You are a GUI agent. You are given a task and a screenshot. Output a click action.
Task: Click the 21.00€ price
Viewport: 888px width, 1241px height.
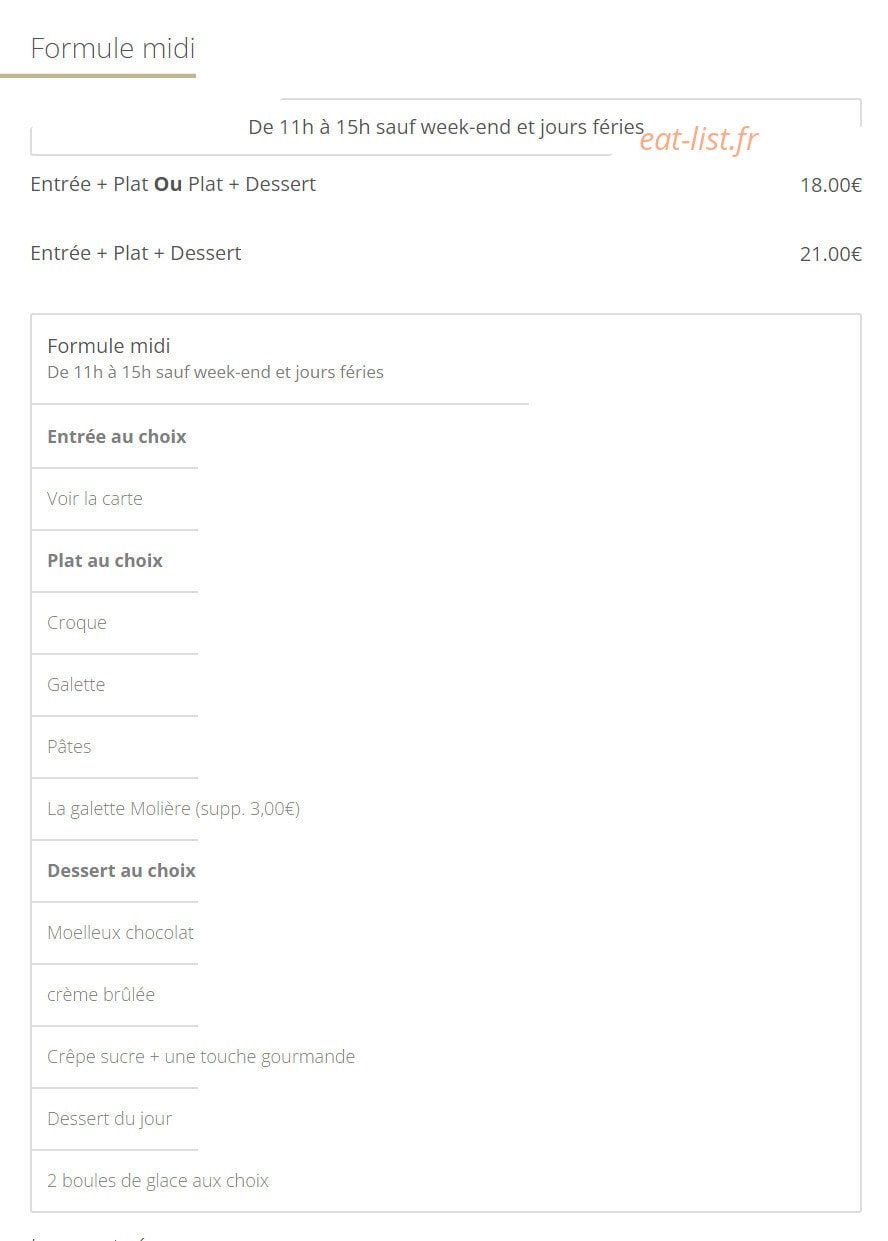pyautogui.click(x=831, y=254)
